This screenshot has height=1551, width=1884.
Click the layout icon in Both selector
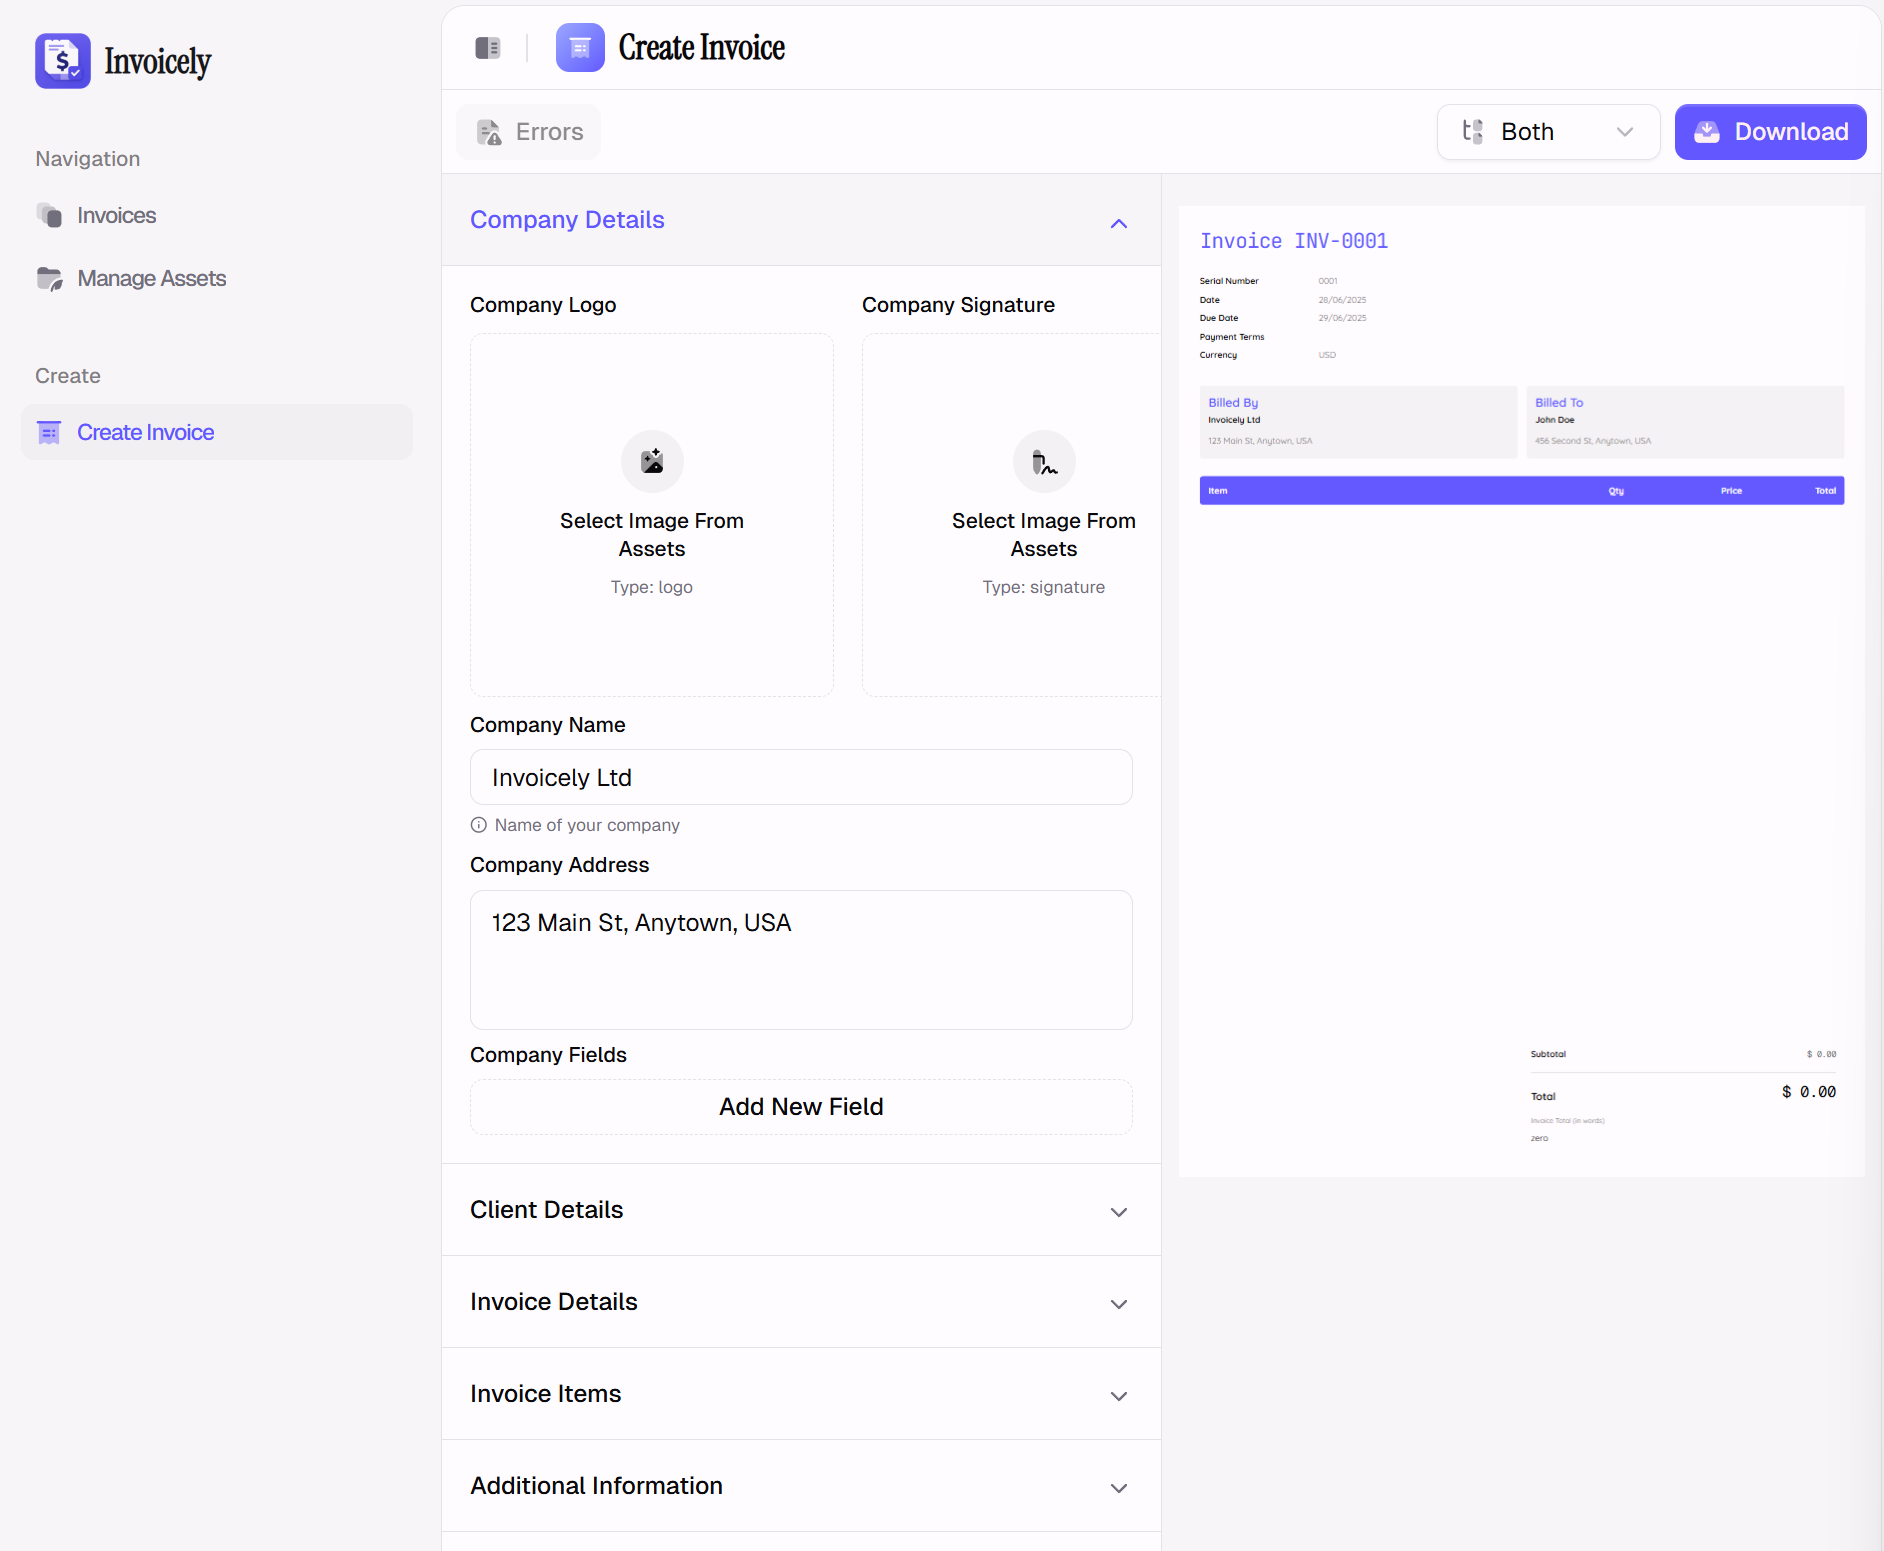tap(1473, 131)
